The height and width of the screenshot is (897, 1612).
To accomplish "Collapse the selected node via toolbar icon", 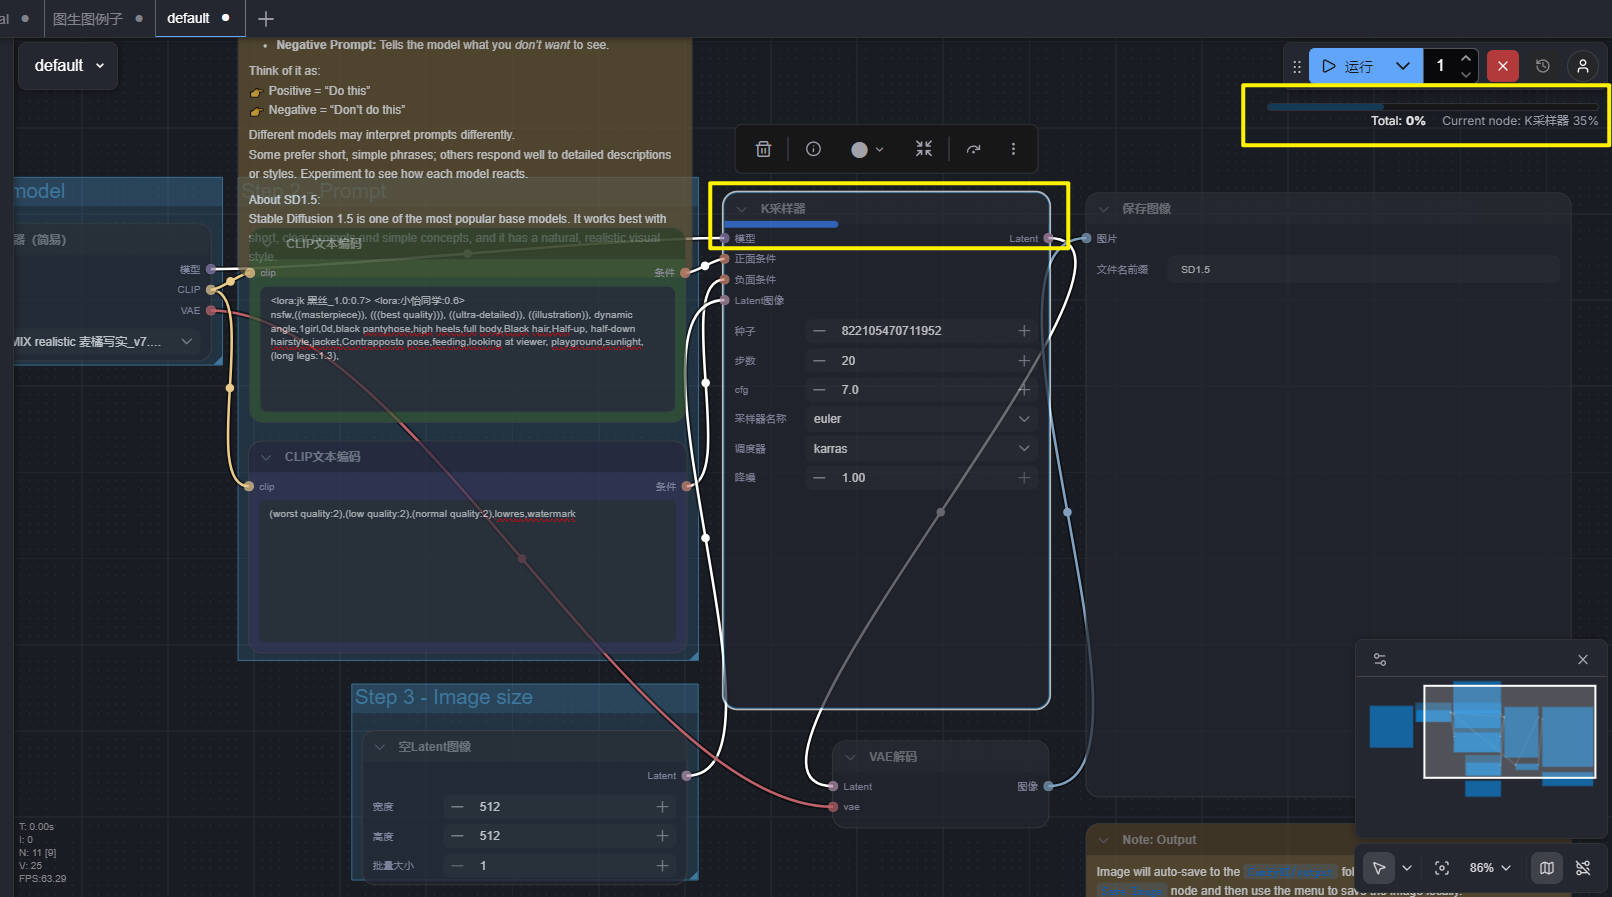I will tap(923, 149).
